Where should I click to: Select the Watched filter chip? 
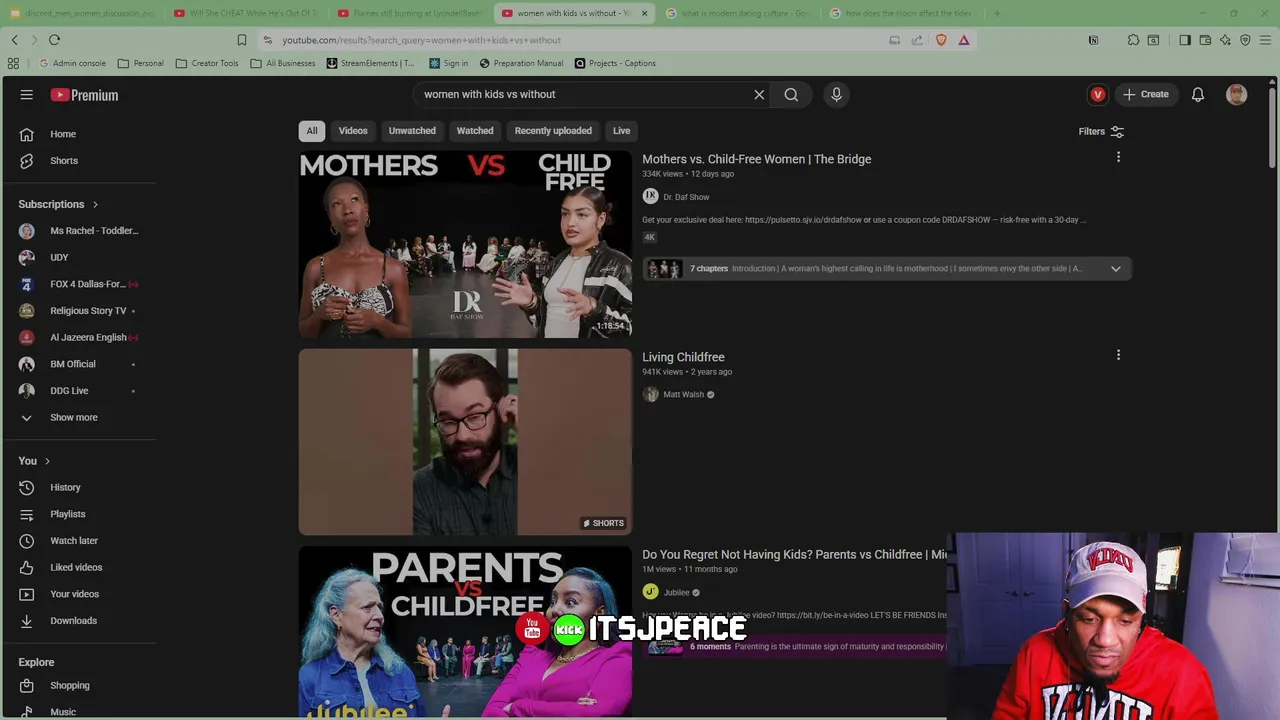[475, 131]
